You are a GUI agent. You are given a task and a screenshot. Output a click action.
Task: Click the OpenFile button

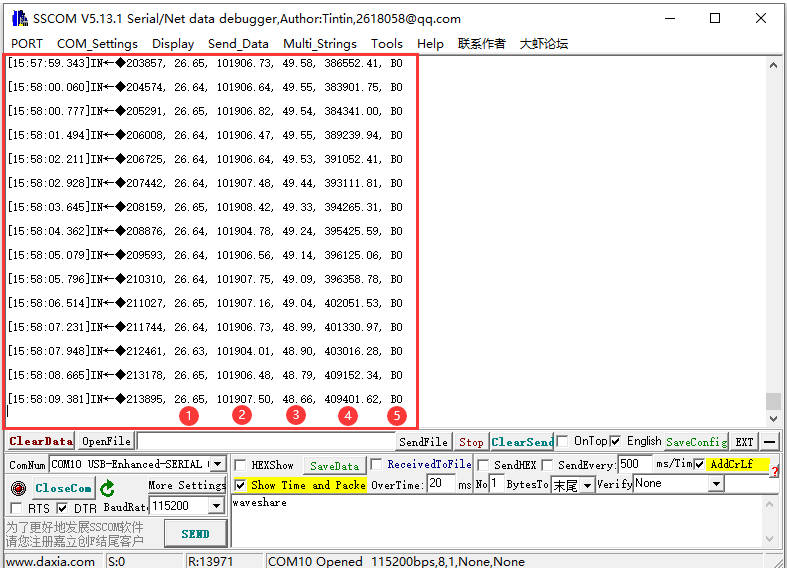tap(106, 442)
